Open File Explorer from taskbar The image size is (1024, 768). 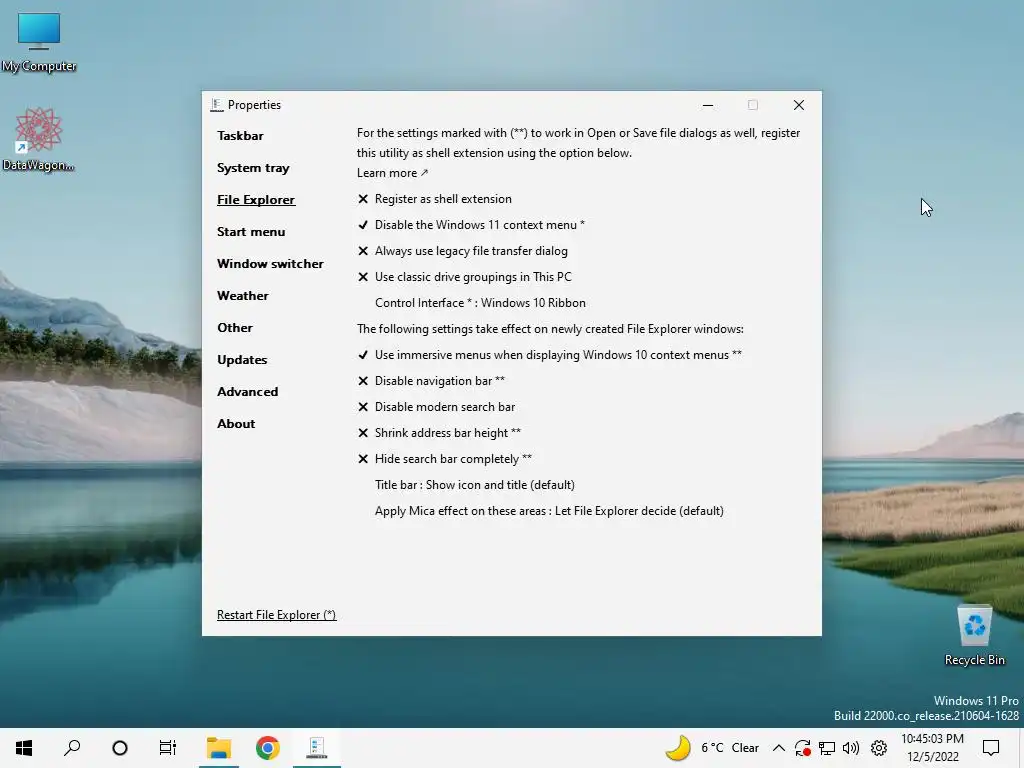(219, 748)
